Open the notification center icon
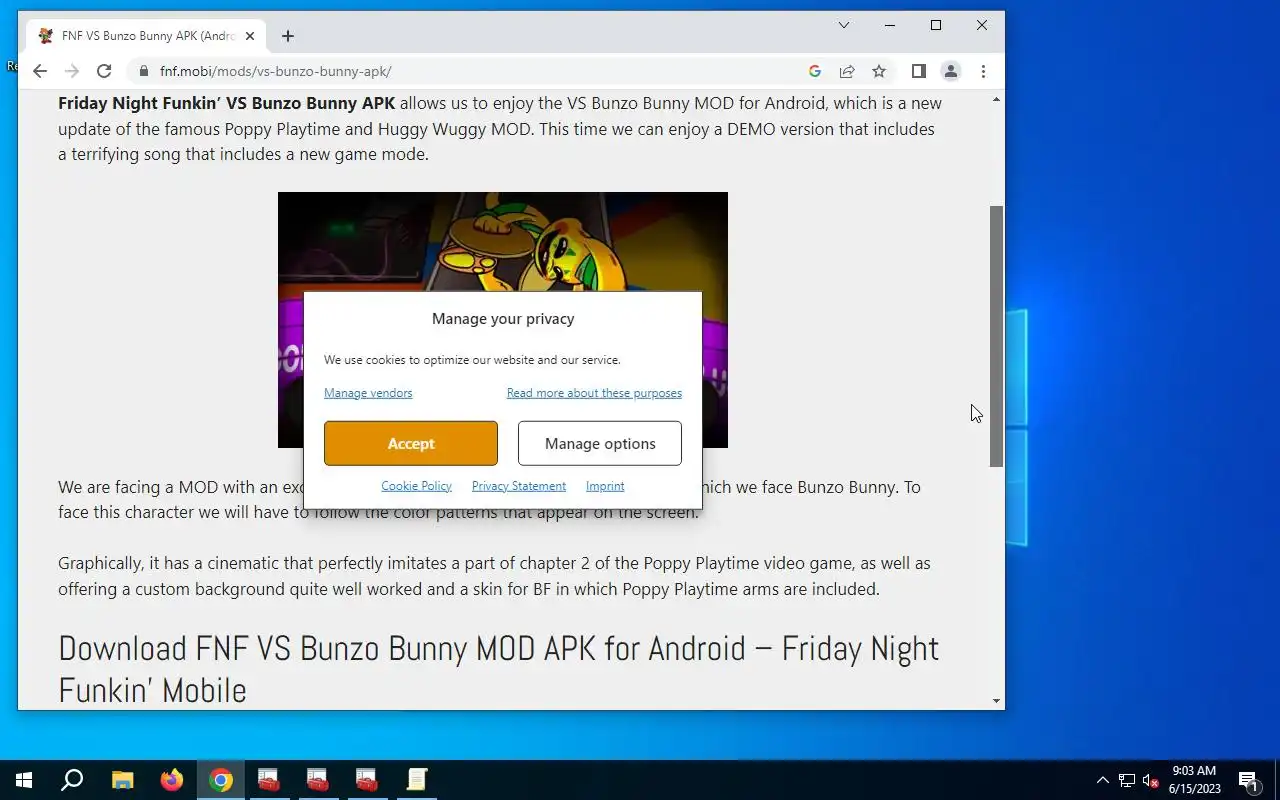 pos(1248,780)
